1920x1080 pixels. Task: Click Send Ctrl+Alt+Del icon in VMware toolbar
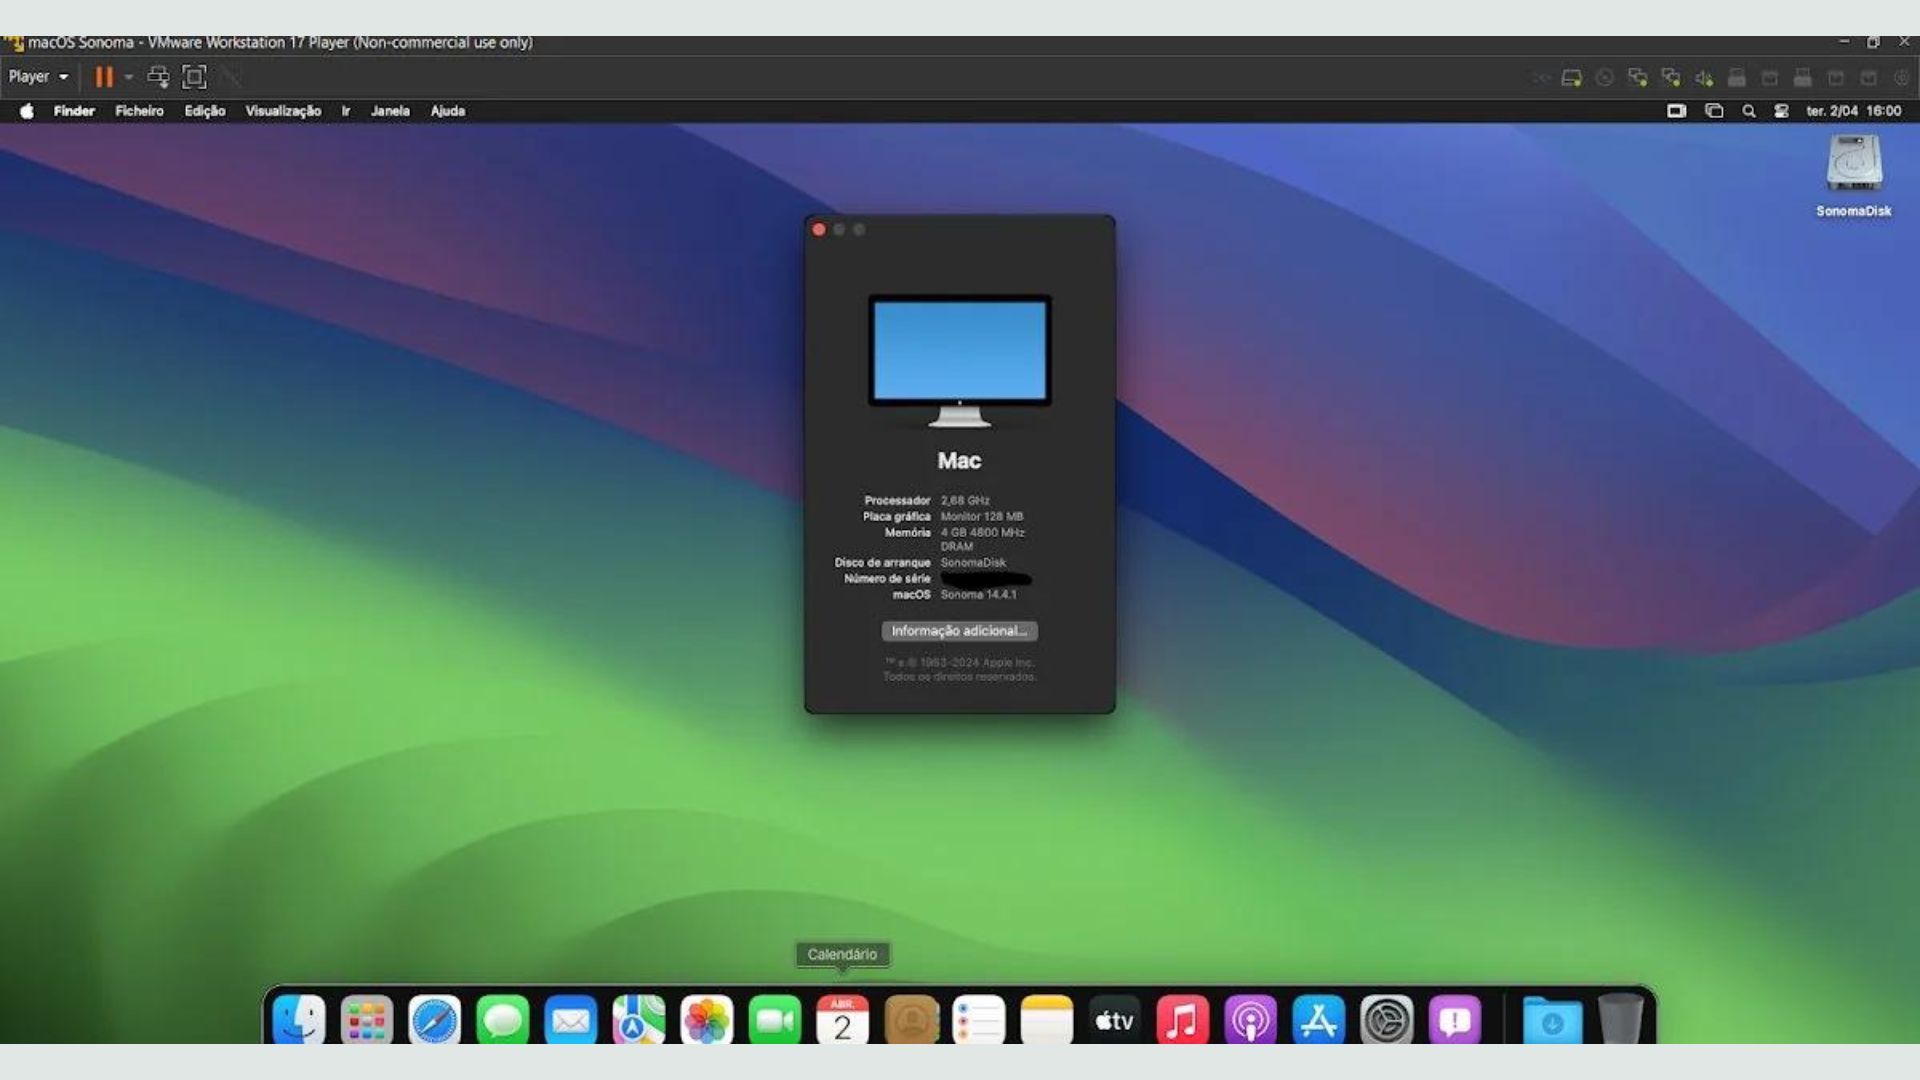coord(158,77)
